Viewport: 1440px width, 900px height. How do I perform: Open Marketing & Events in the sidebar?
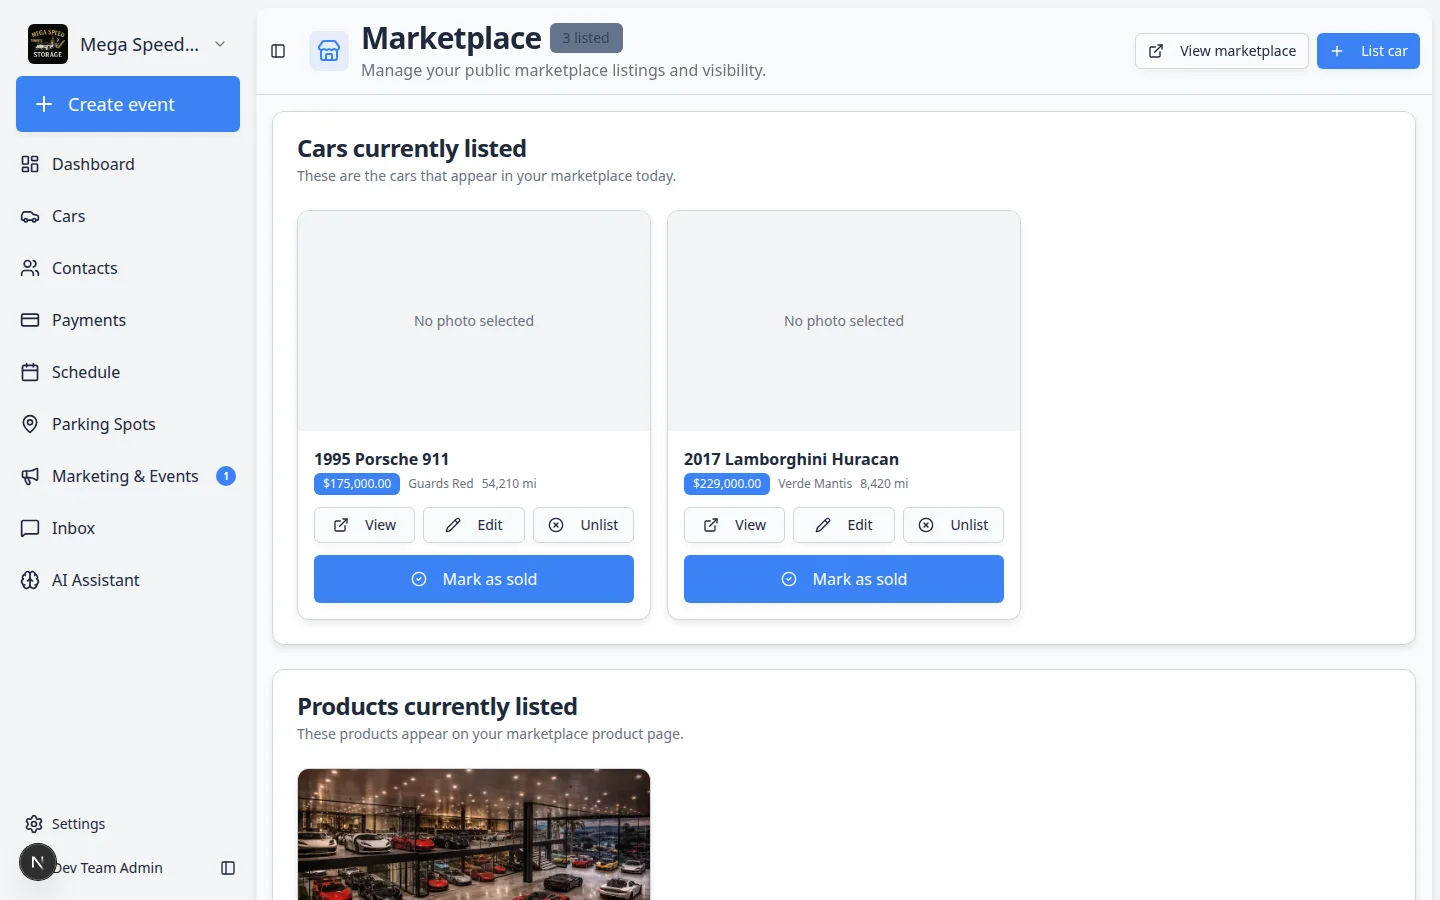pyautogui.click(x=128, y=476)
